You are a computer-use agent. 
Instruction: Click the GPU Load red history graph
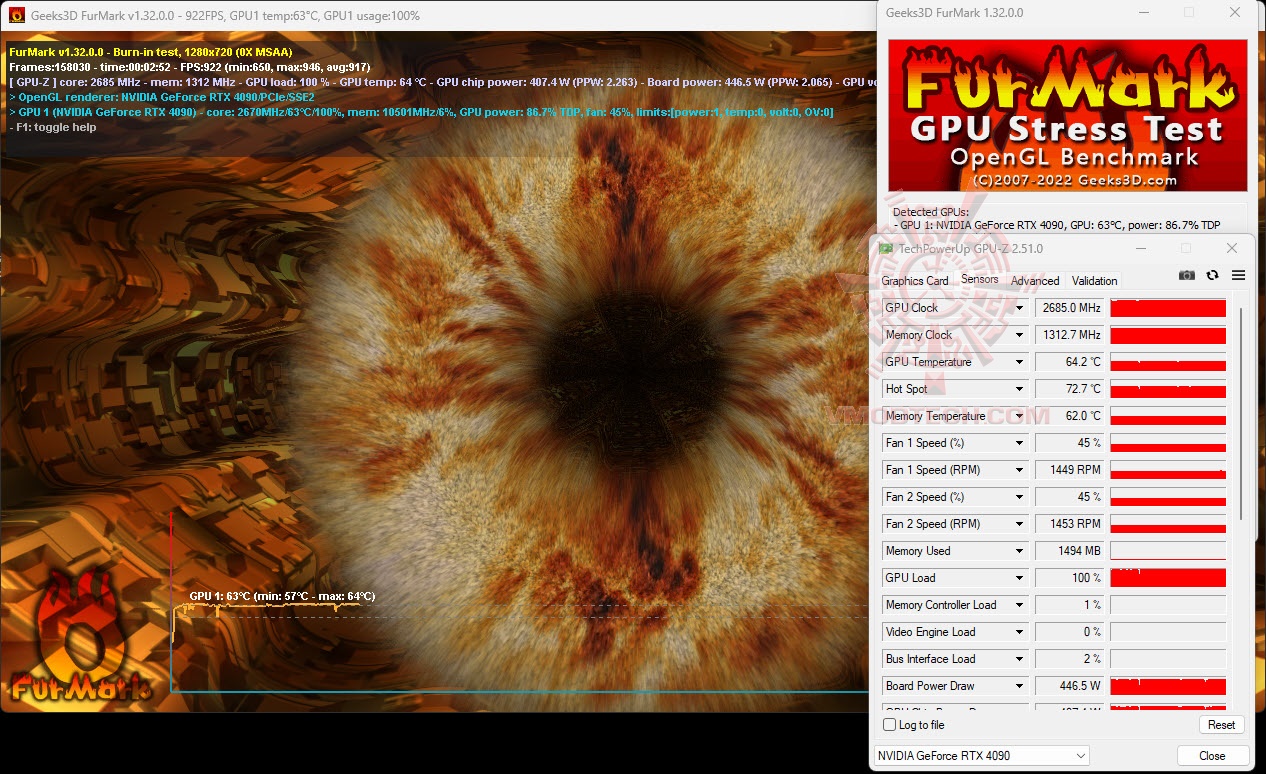[x=1168, y=578]
